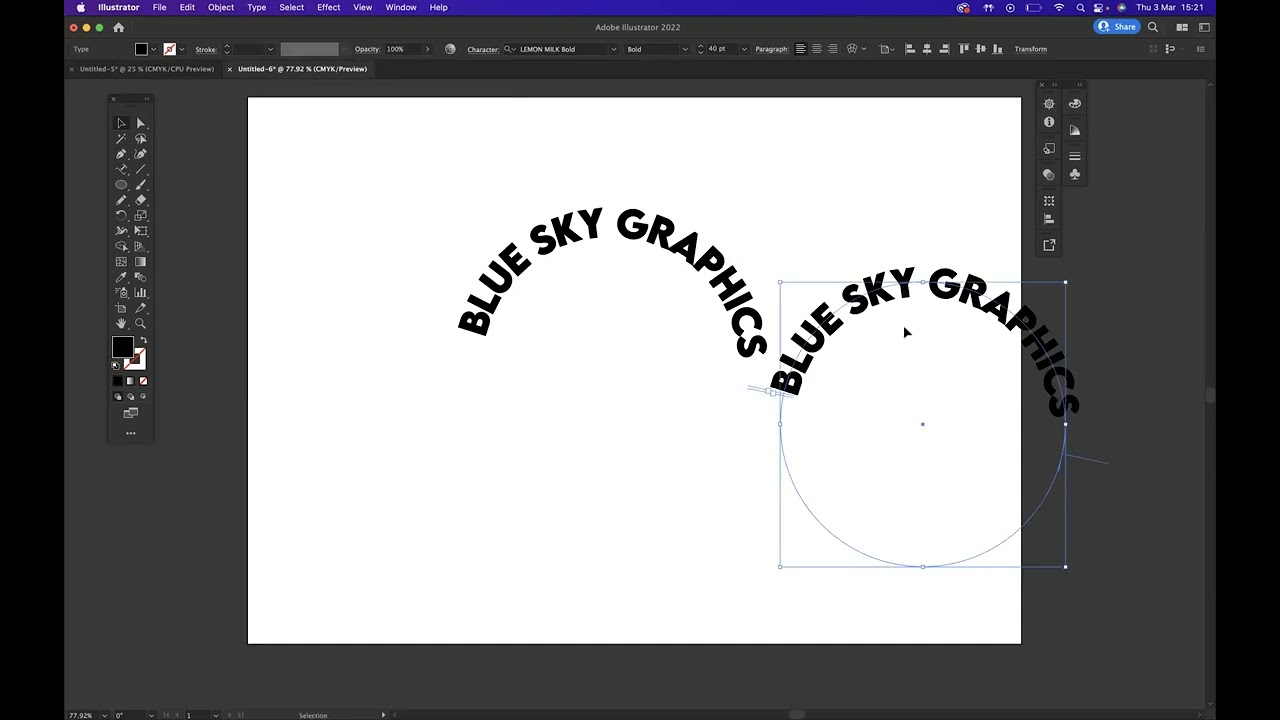Select the Eyedropper tool
The height and width of the screenshot is (720, 1280).
point(121,277)
